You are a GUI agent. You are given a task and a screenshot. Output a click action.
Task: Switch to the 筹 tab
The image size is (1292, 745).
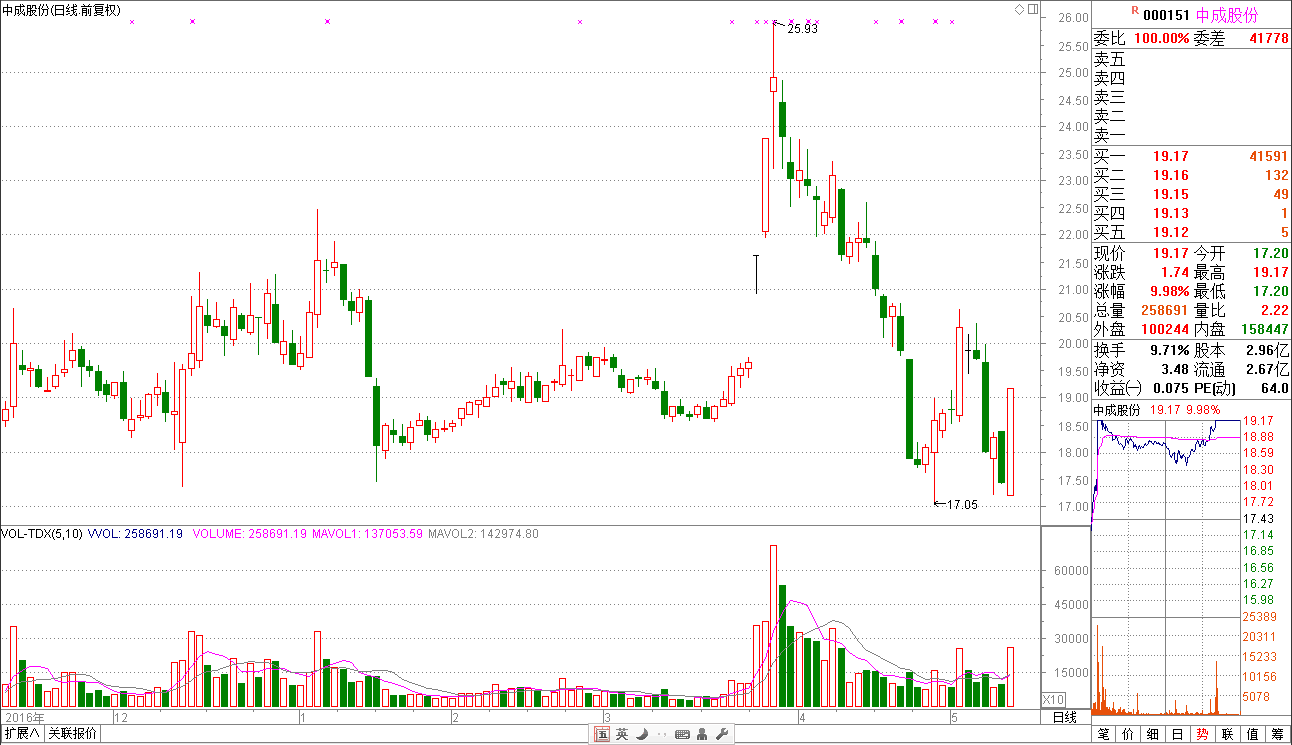[x=1278, y=734]
